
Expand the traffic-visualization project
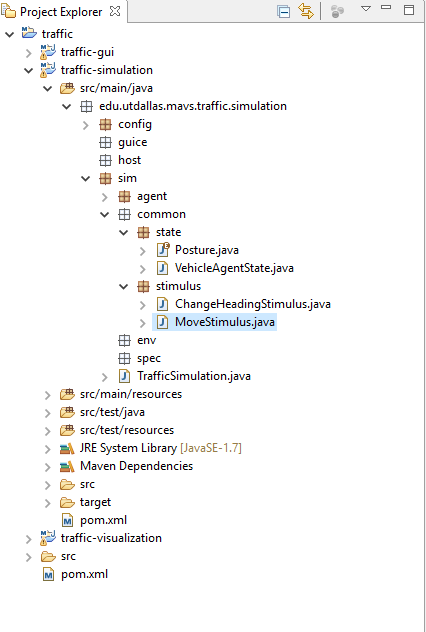tap(28, 539)
